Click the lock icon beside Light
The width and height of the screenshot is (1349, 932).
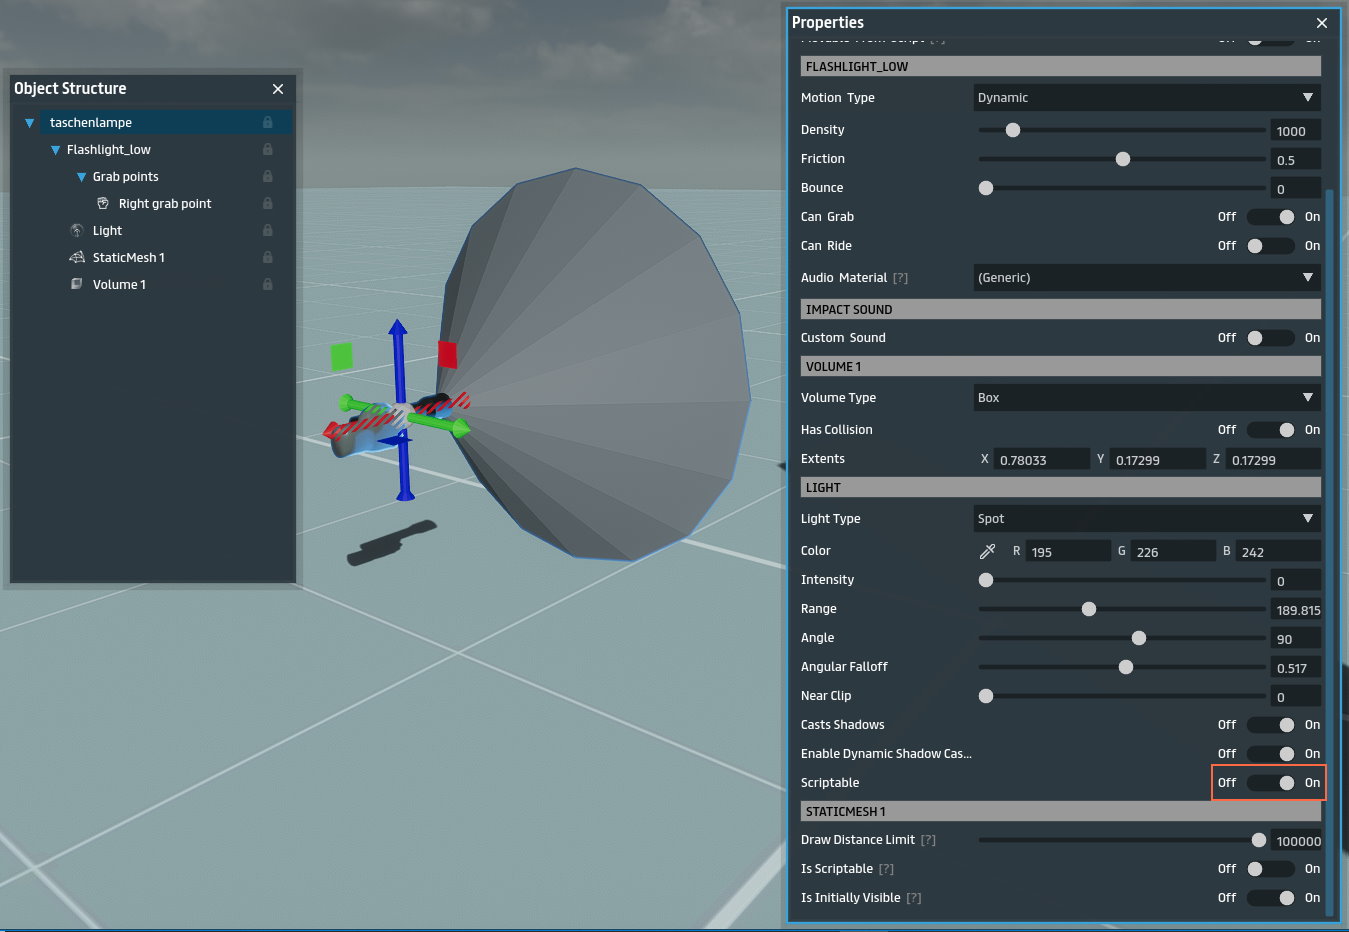268,230
